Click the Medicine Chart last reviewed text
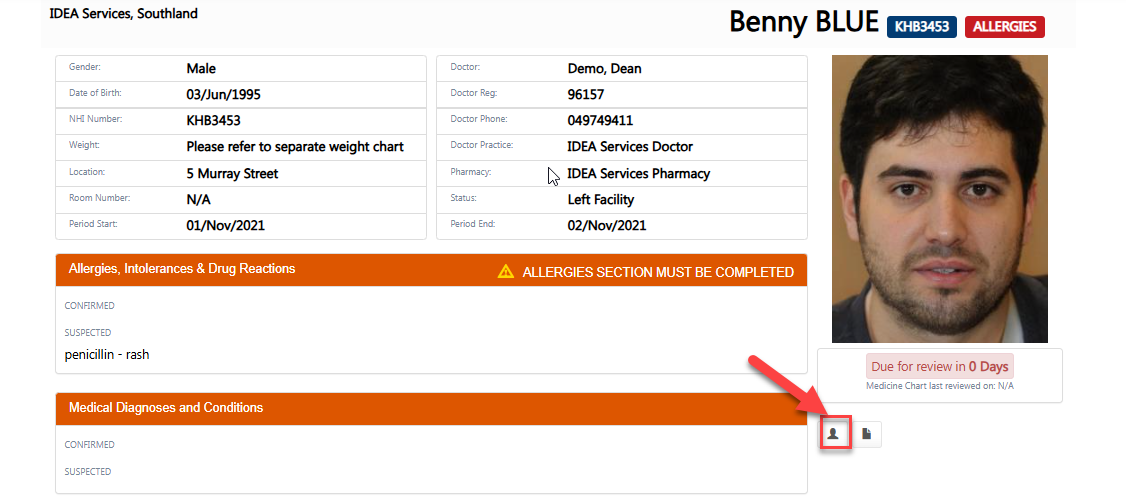 coord(939,386)
